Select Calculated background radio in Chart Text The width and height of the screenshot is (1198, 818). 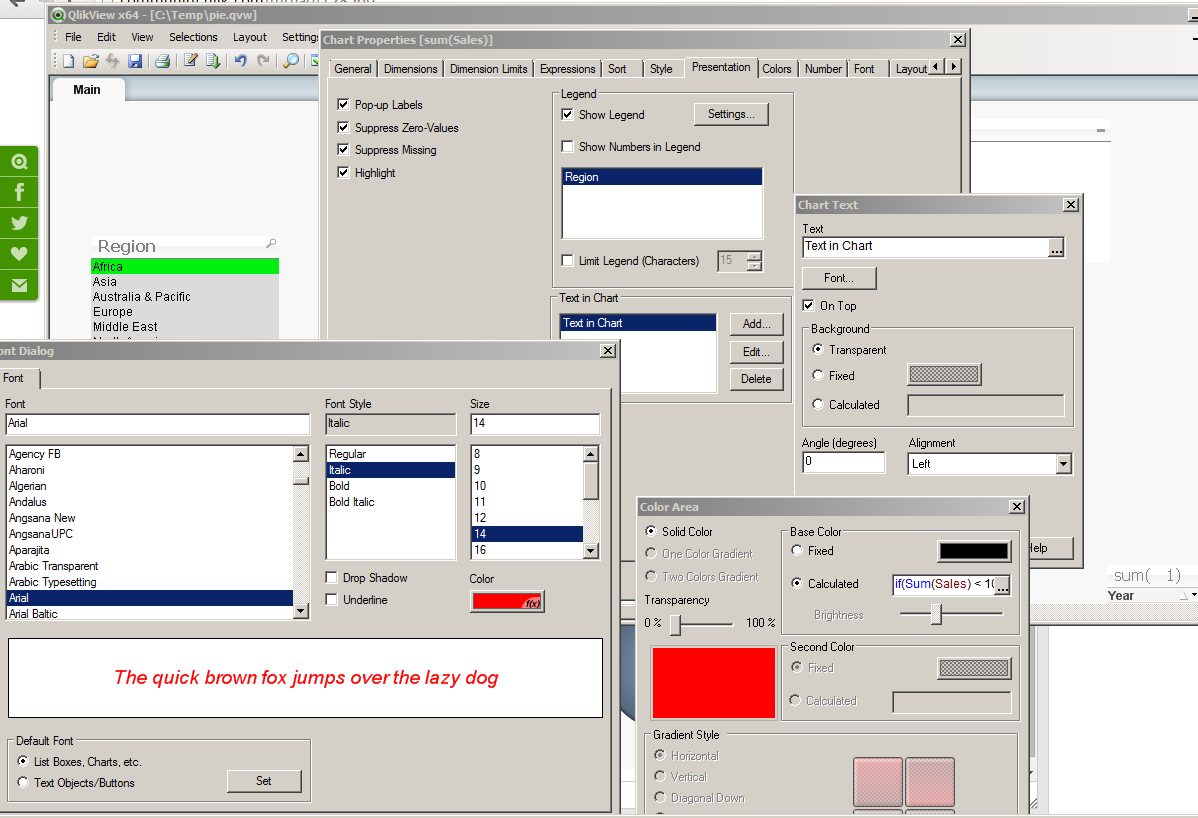coord(818,404)
